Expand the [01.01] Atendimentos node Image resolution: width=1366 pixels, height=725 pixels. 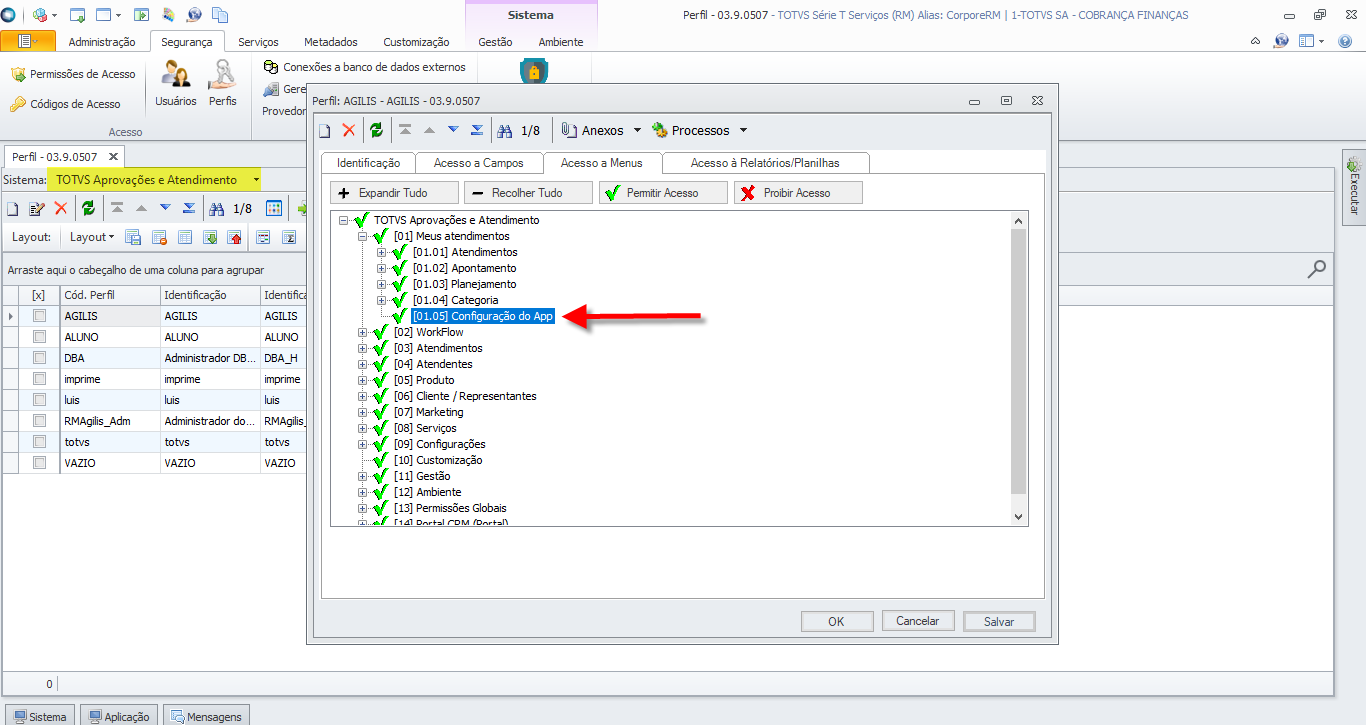pos(382,252)
